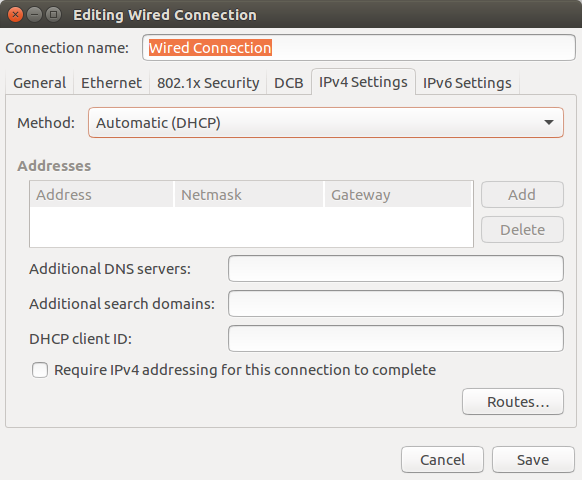Minimize the Editing Wired Connection window

pos(35,15)
